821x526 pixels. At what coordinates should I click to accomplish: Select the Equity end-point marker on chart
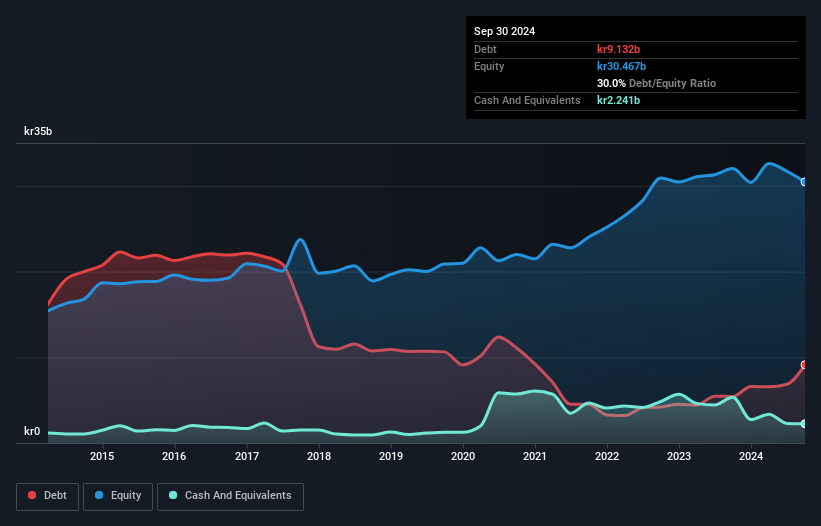(804, 182)
